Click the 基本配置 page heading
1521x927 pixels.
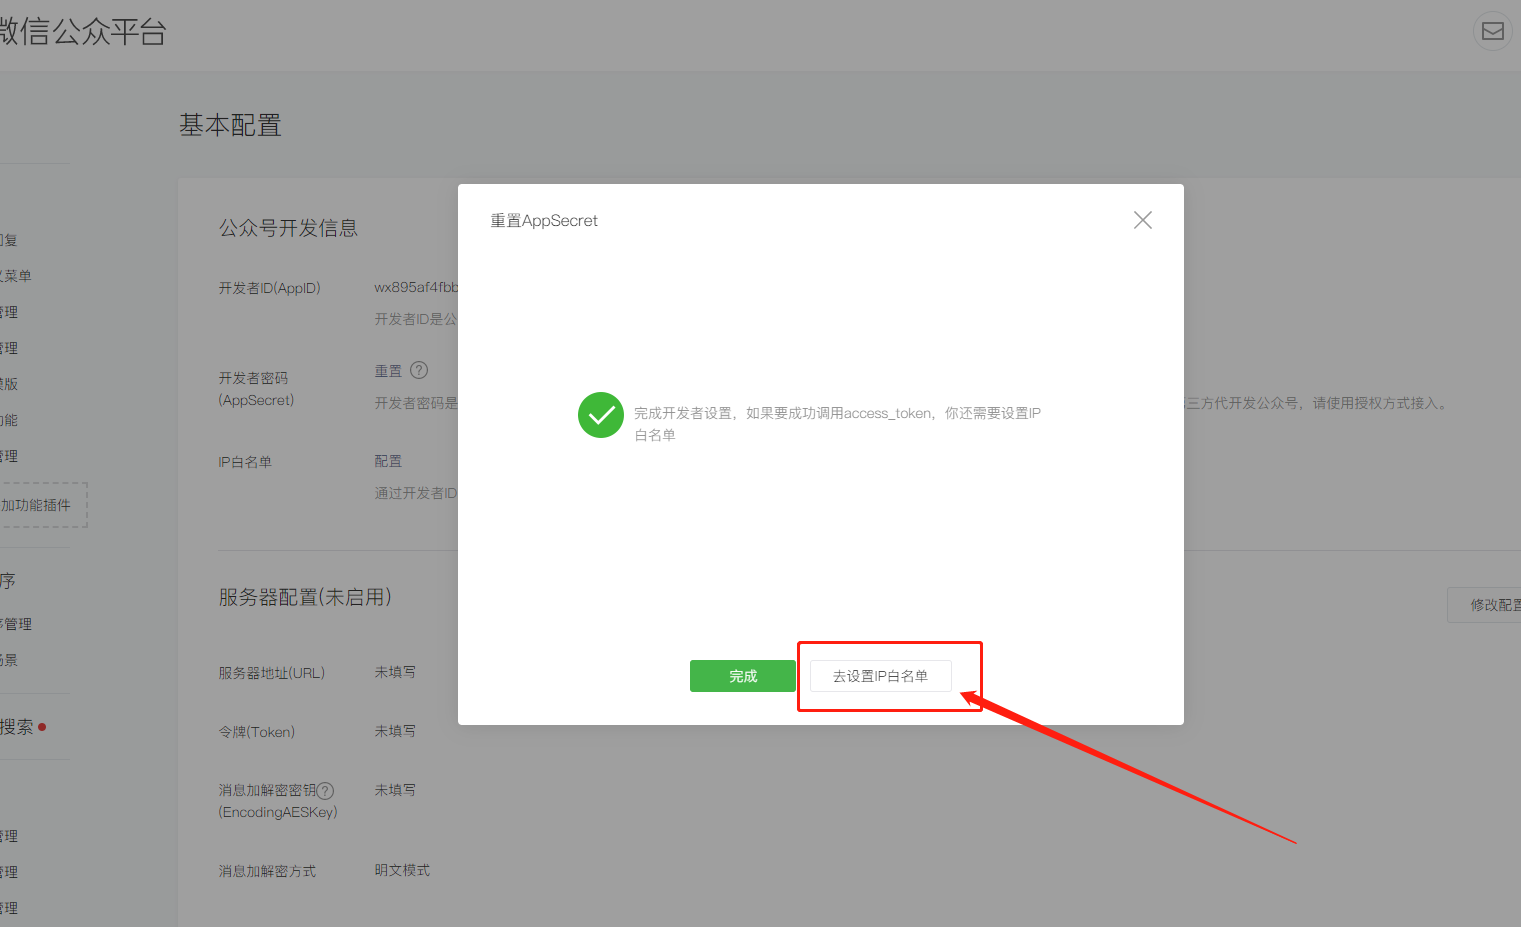(230, 125)
